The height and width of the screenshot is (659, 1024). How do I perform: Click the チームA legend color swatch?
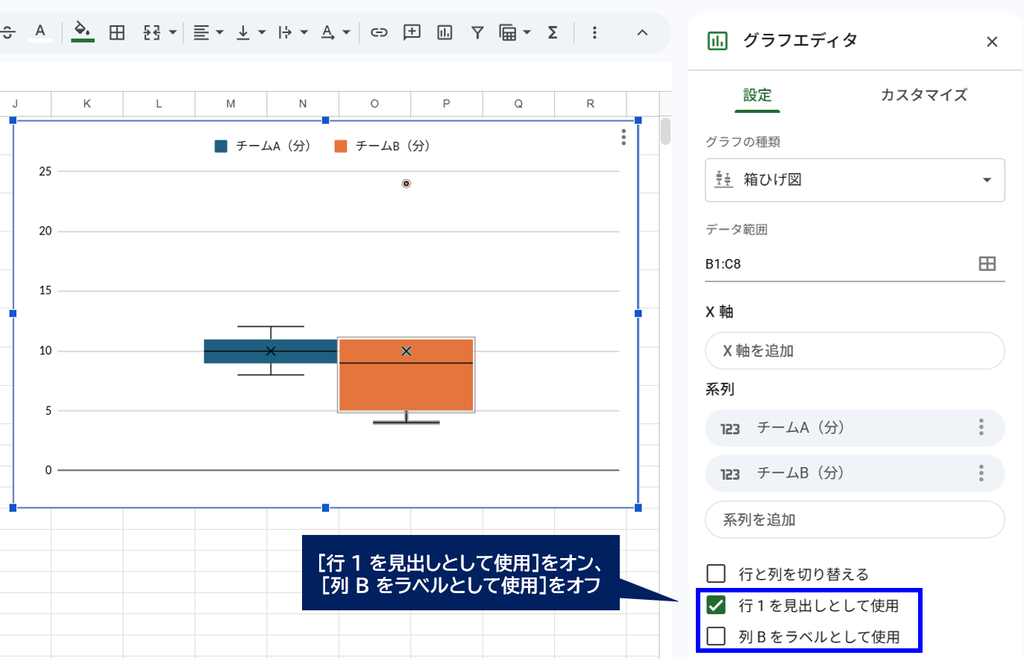tap(221, 146)
